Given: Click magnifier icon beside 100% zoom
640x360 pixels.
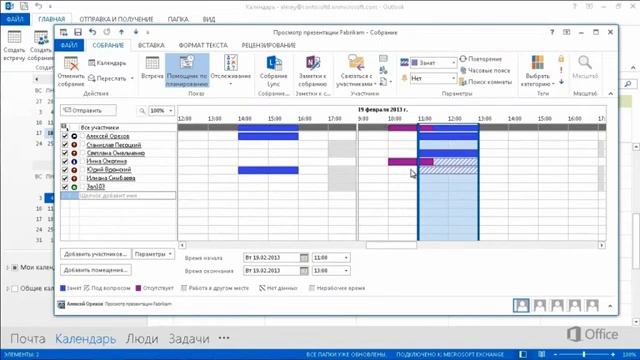Looking at the screenshot, I should pos(142,111).
